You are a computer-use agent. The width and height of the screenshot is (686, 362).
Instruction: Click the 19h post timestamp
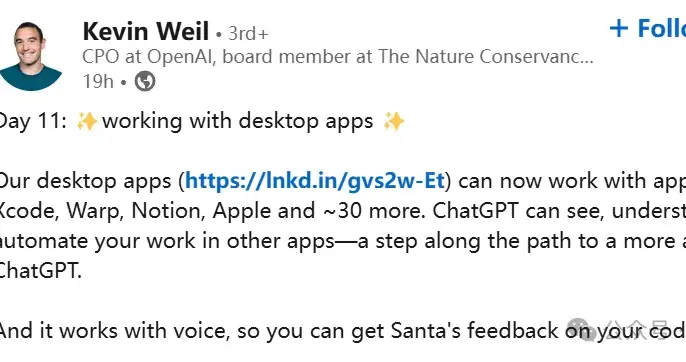[98, 81]
